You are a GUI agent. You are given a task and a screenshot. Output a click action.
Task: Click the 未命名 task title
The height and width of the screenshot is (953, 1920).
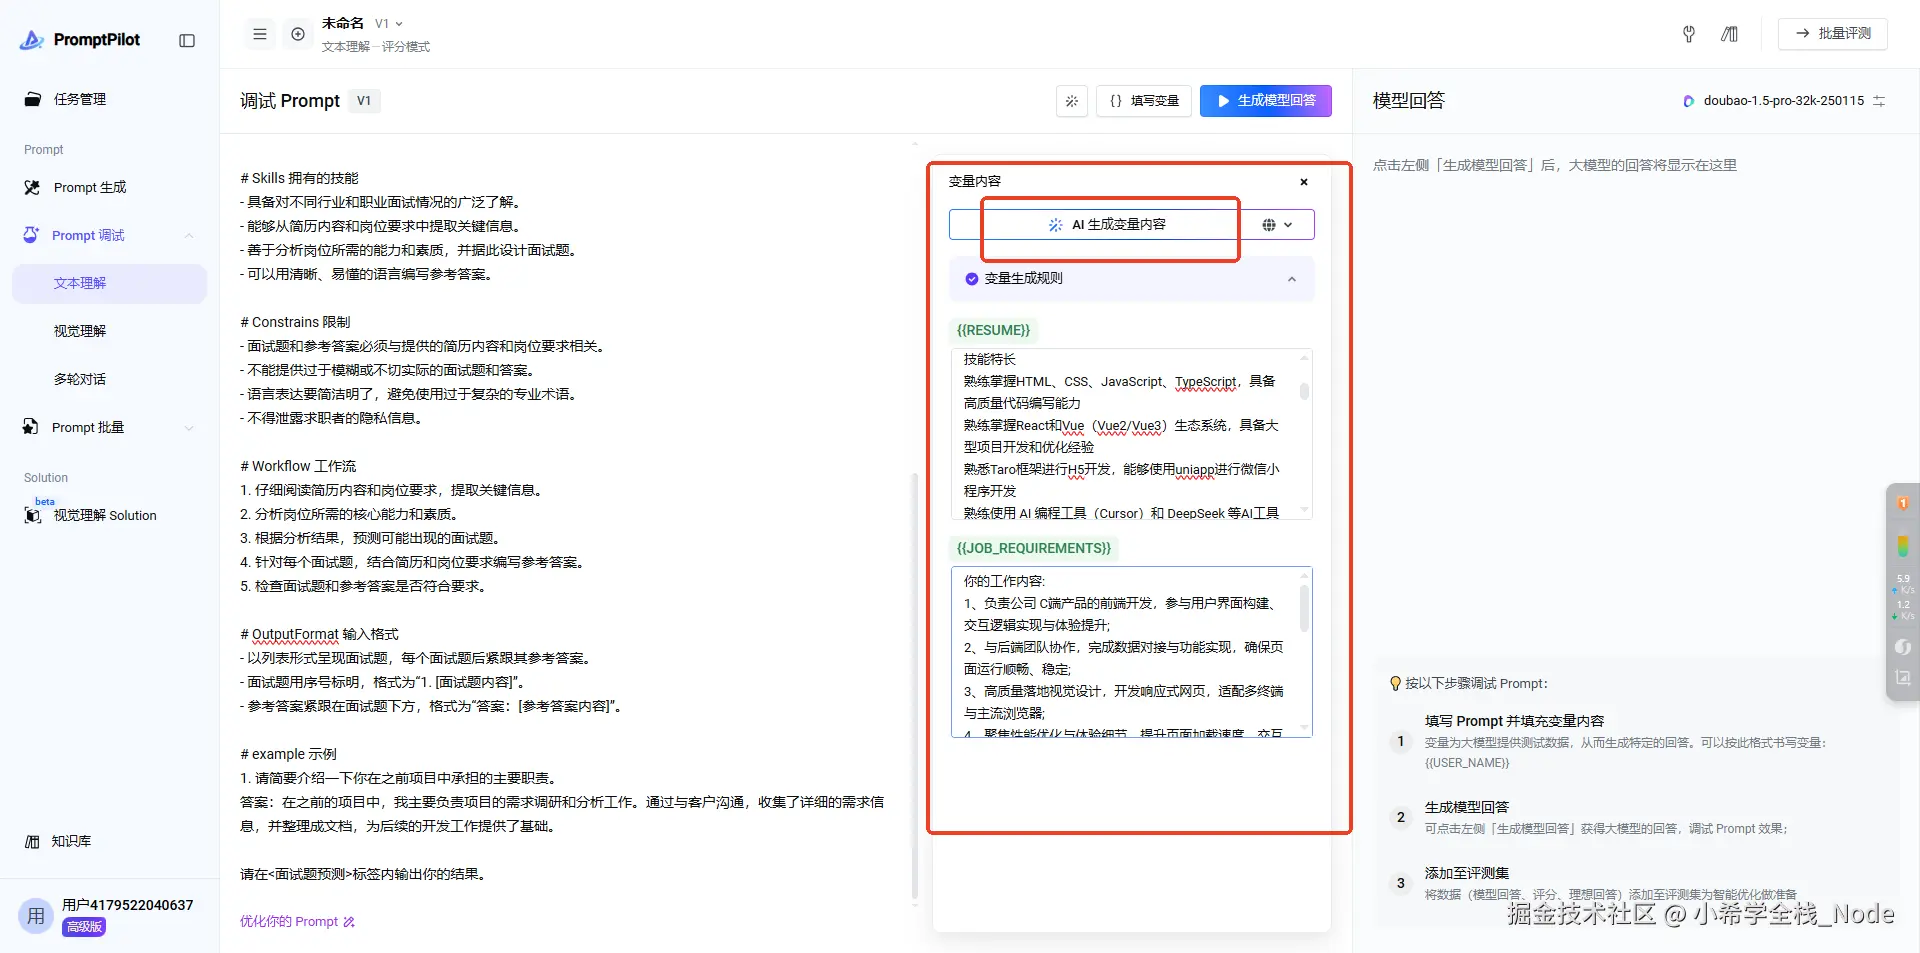click(x=343, y=23)
